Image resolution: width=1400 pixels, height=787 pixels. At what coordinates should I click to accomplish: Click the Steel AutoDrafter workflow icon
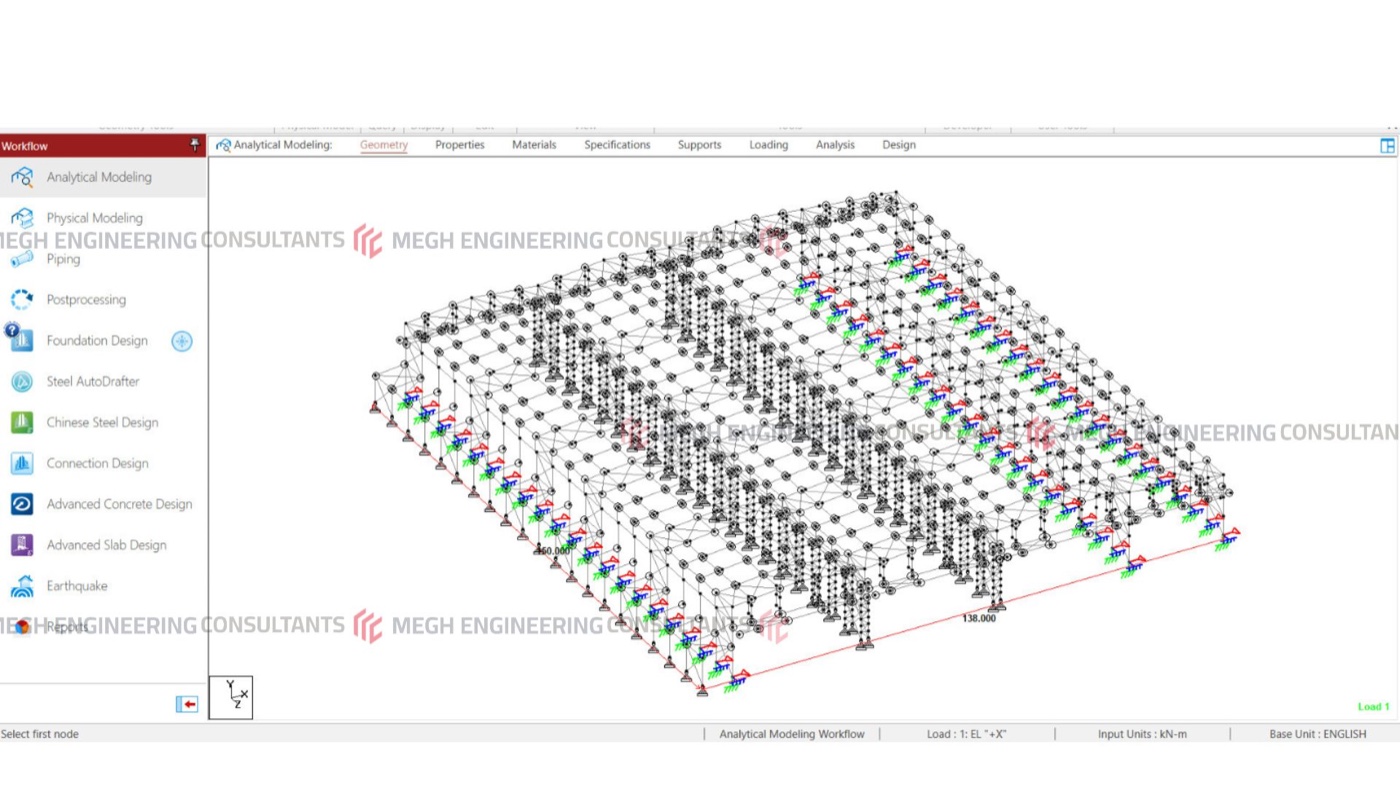[22, 382]
